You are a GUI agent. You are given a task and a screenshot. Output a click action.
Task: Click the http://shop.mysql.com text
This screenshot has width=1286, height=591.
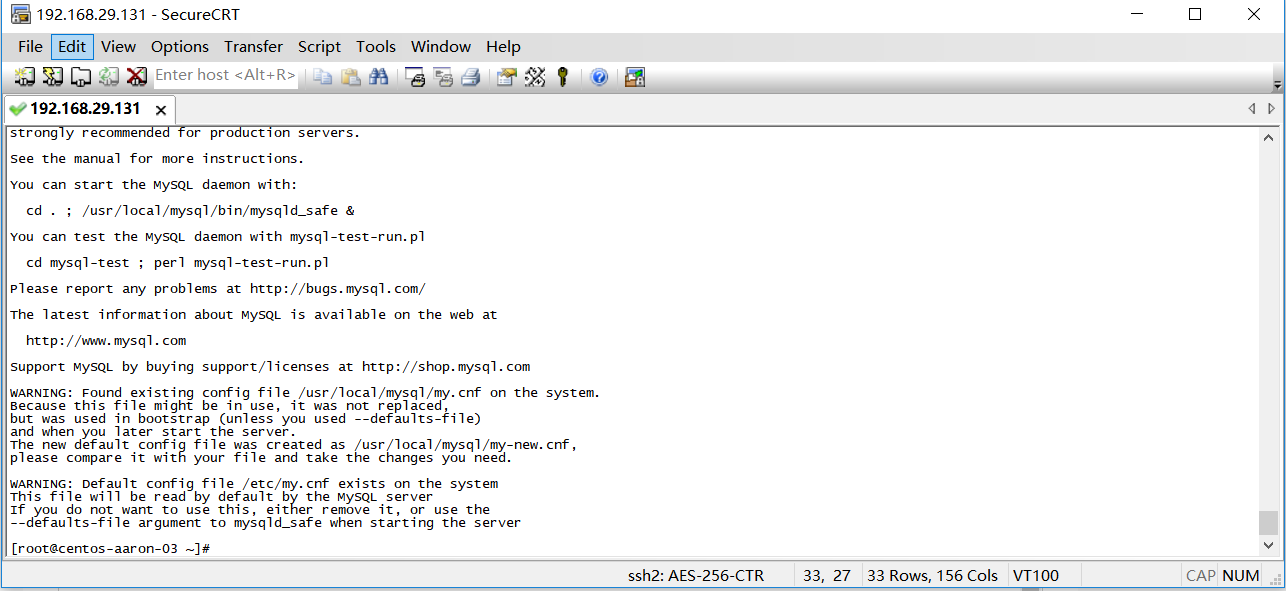click(x=446, y=367)
